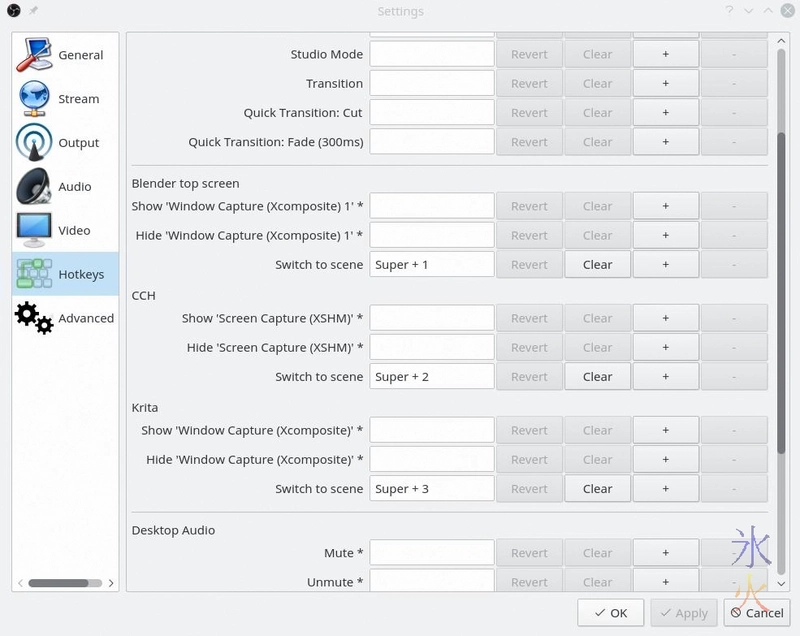Add an extra binding for Studio Mode
The height and width of the screenshot is (636, 800).
[665, 54]
